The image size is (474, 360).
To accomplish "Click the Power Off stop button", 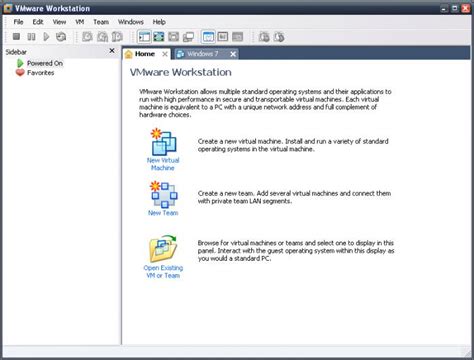I will pos(16,36).
